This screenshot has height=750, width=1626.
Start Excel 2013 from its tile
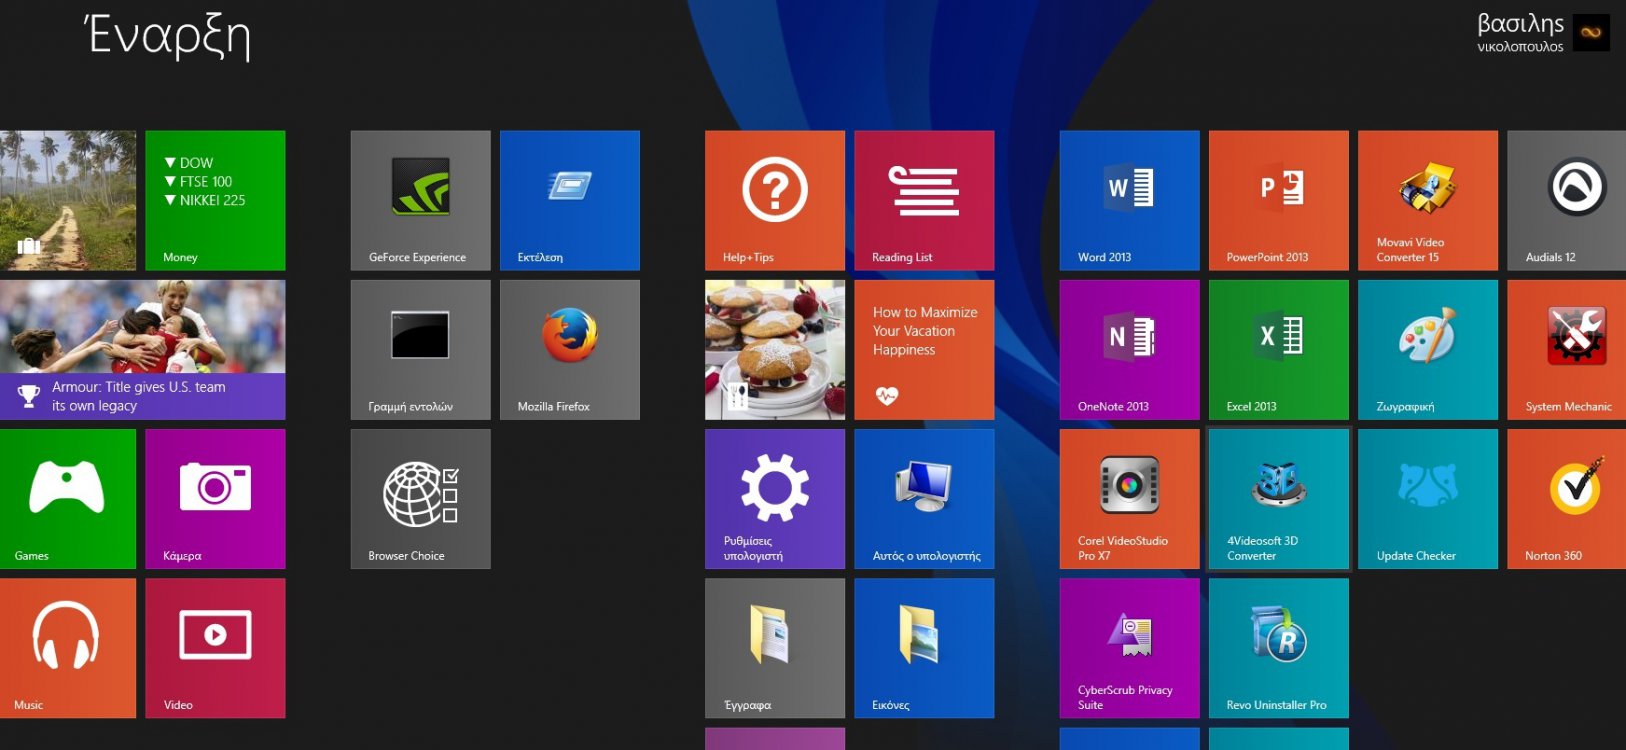point(1278,349)
